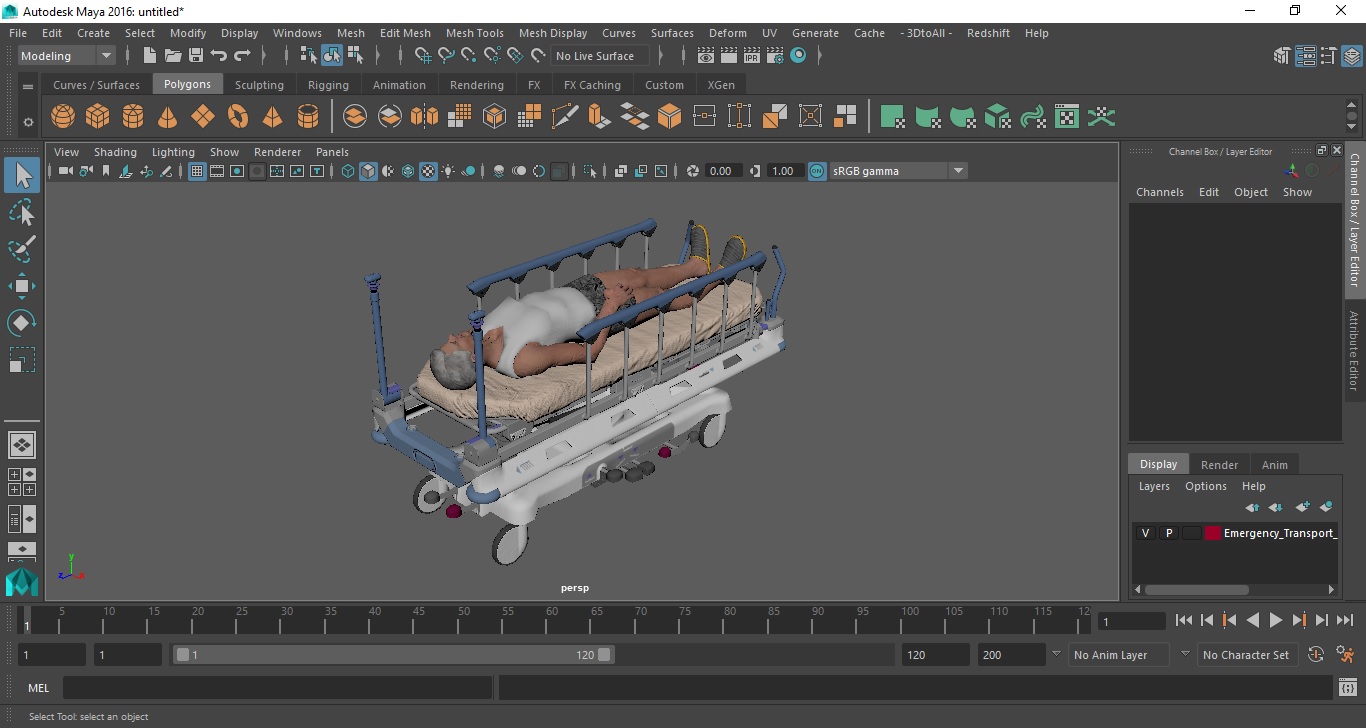This screenshot has width=1366, height=728.
Task: Toggle use all lights in viewport
Action: 448,171
